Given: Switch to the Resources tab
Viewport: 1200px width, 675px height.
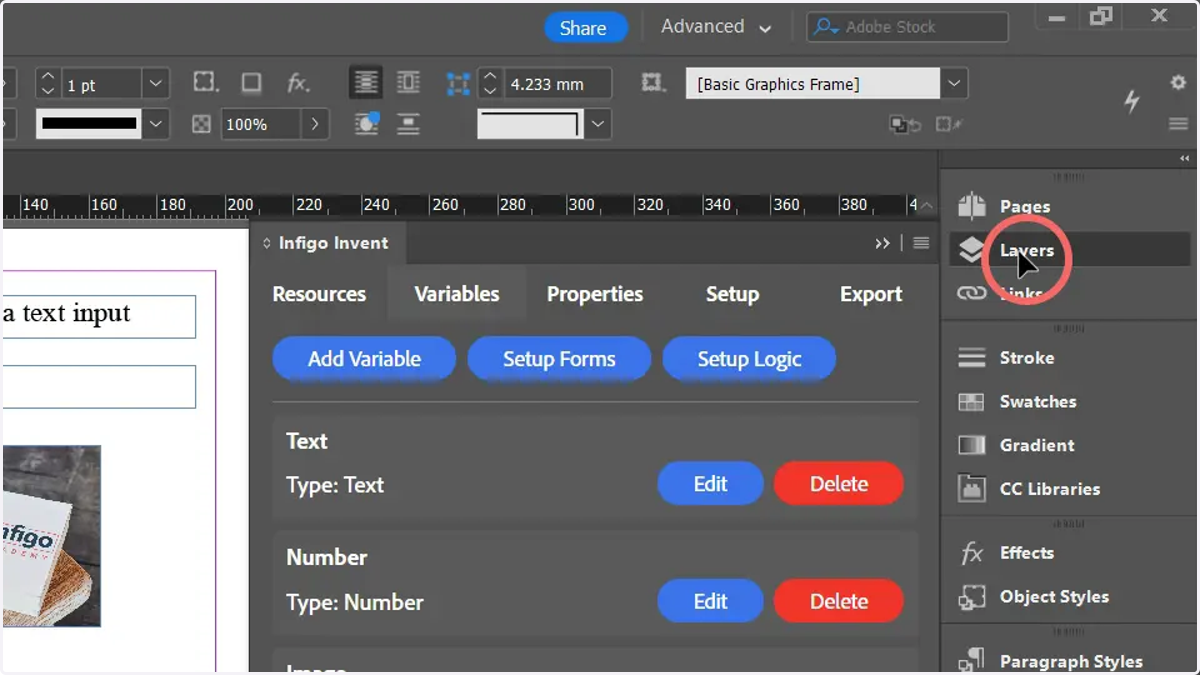Looking at the screenshot, I should [319, 294].
